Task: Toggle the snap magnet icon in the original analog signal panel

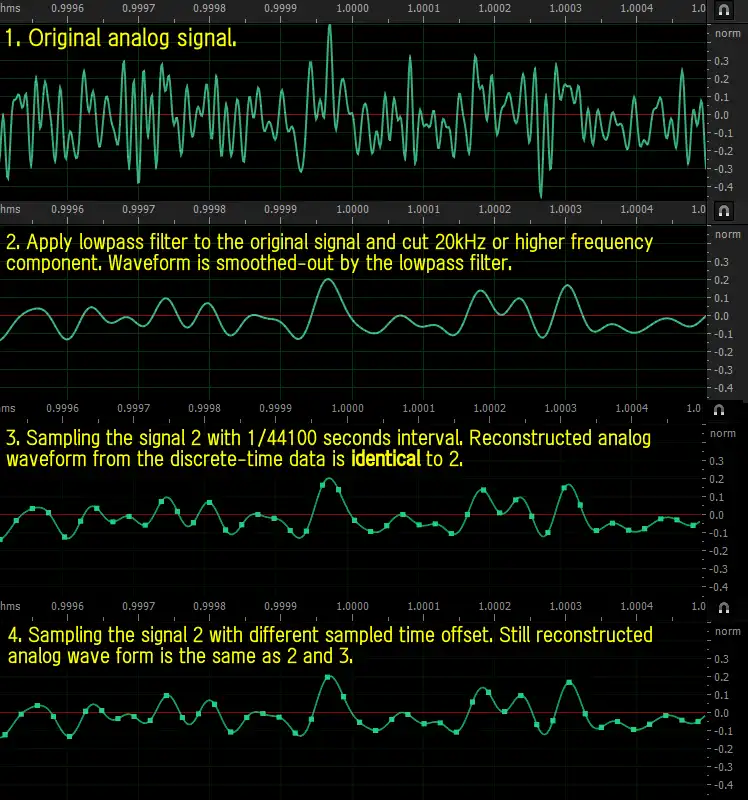Action: 724,10
